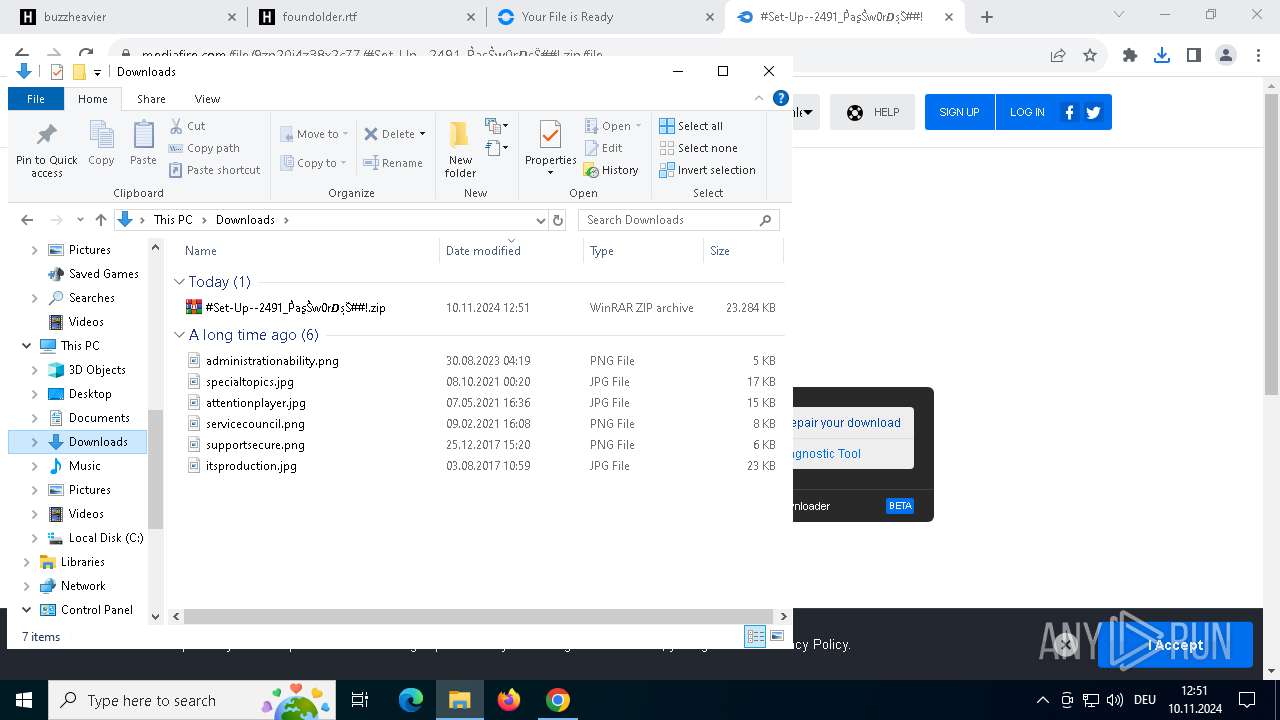The width and height of the screenshot is (1280, 720).
Task: Minimize the ribbon chevron
Action: pos(759,98)
